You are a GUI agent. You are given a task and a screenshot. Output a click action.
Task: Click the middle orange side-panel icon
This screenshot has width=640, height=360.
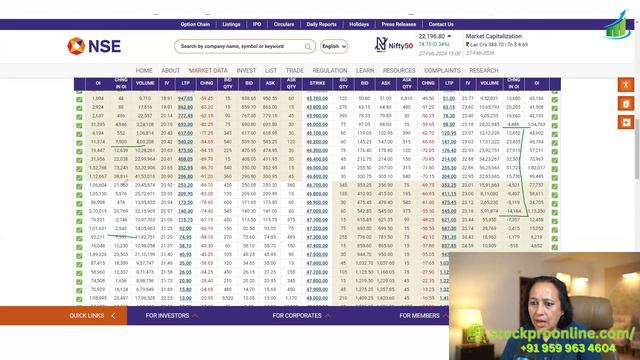pos(626,104)
